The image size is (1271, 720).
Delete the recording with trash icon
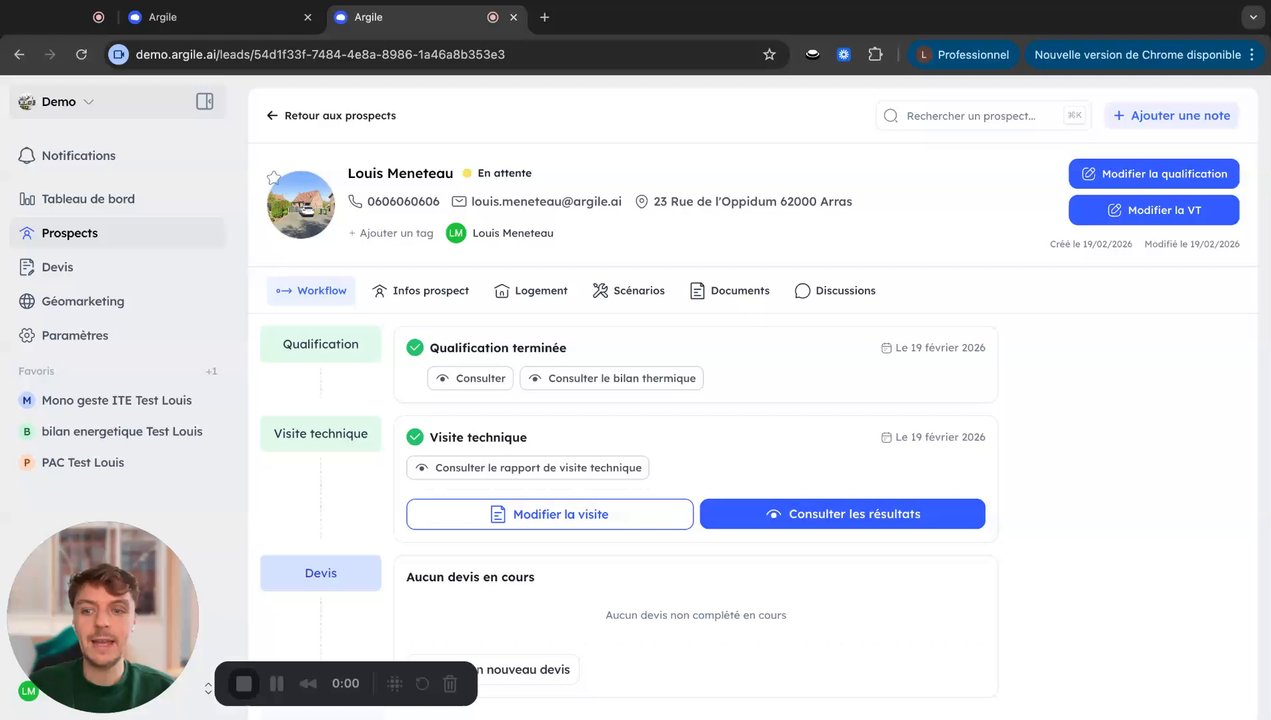pyautogui.click(x=450, y=684)
